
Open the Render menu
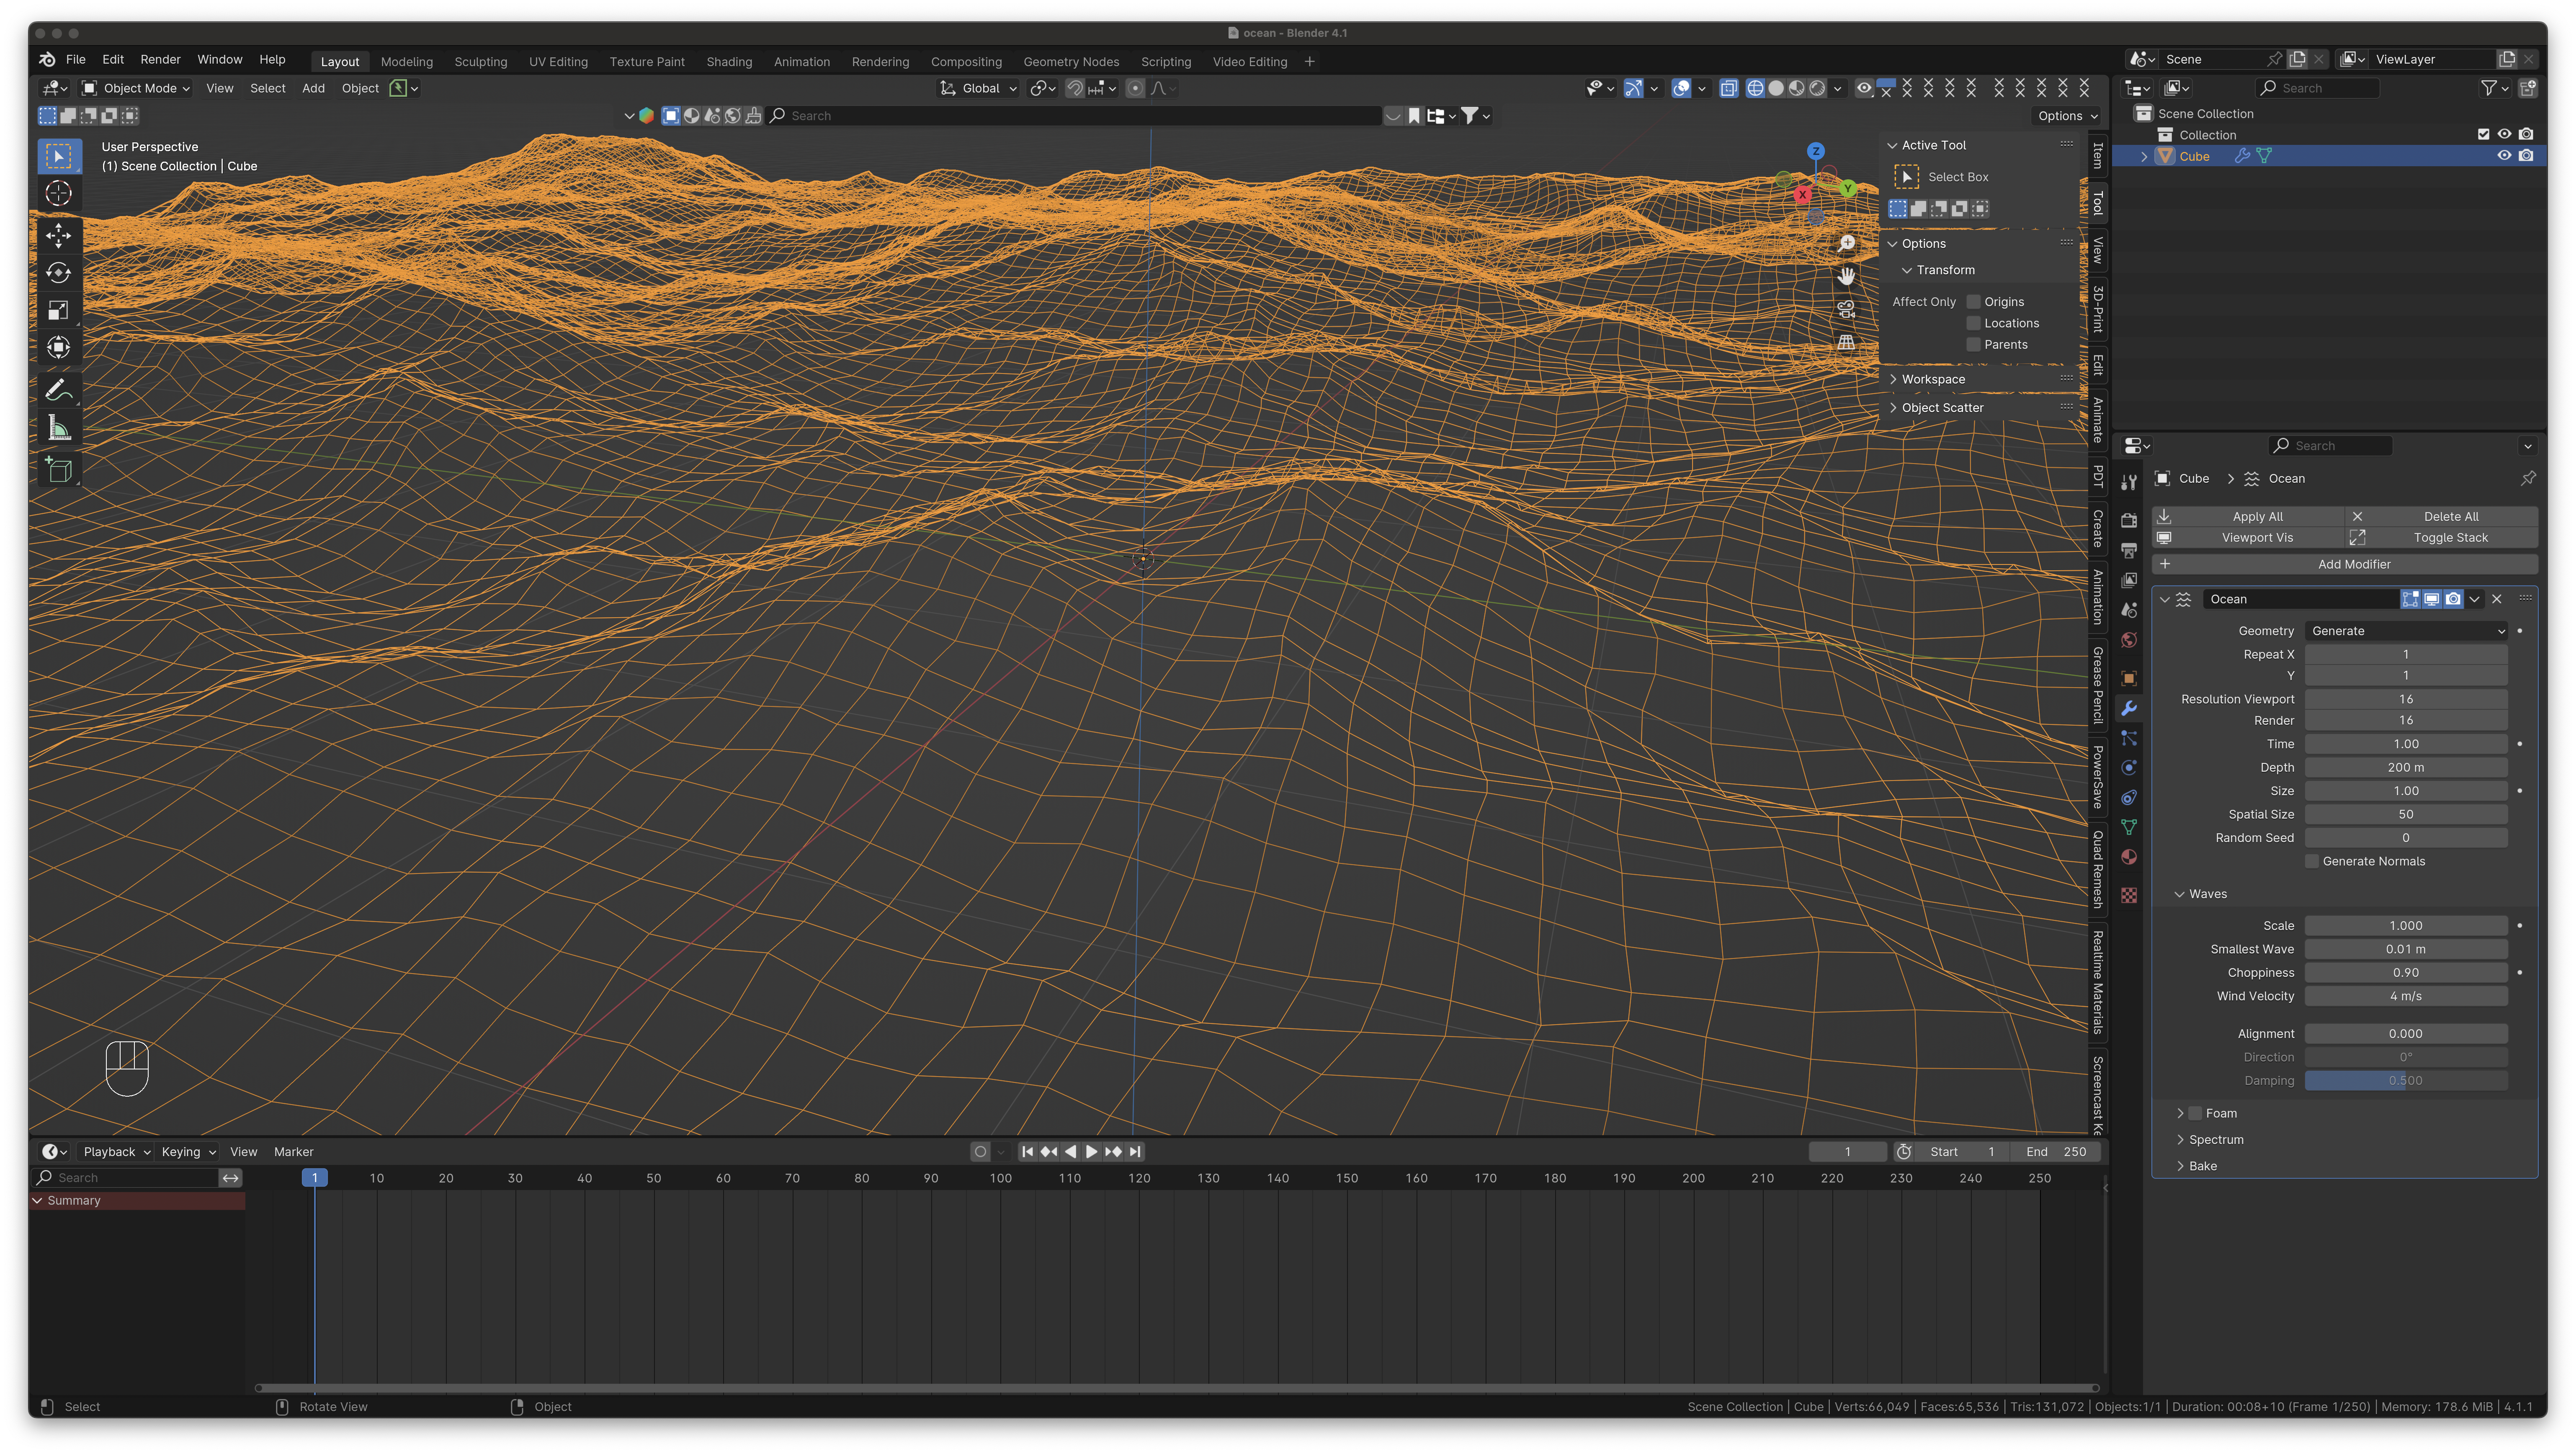point(160,60)
